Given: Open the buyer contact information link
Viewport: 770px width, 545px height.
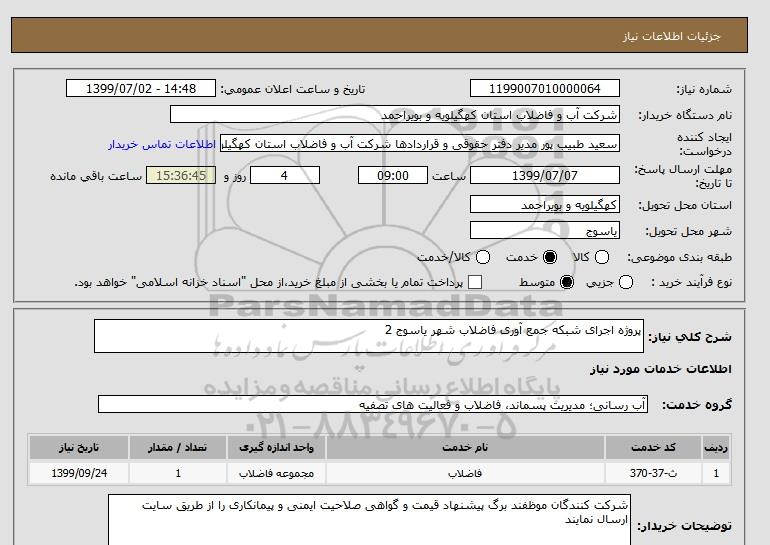Looking at the screenshot, I should pyautogui.click(x=162, y=145).
